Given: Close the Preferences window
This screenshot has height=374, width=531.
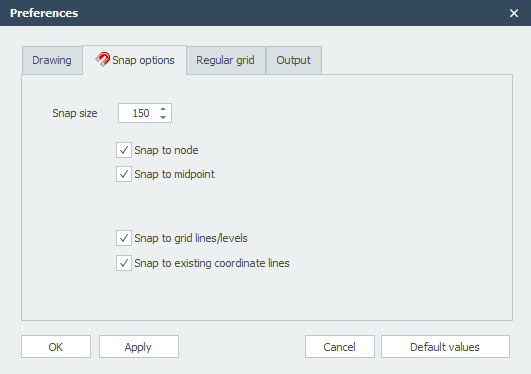Looking at the screenshot, I should tap(514, 13).
